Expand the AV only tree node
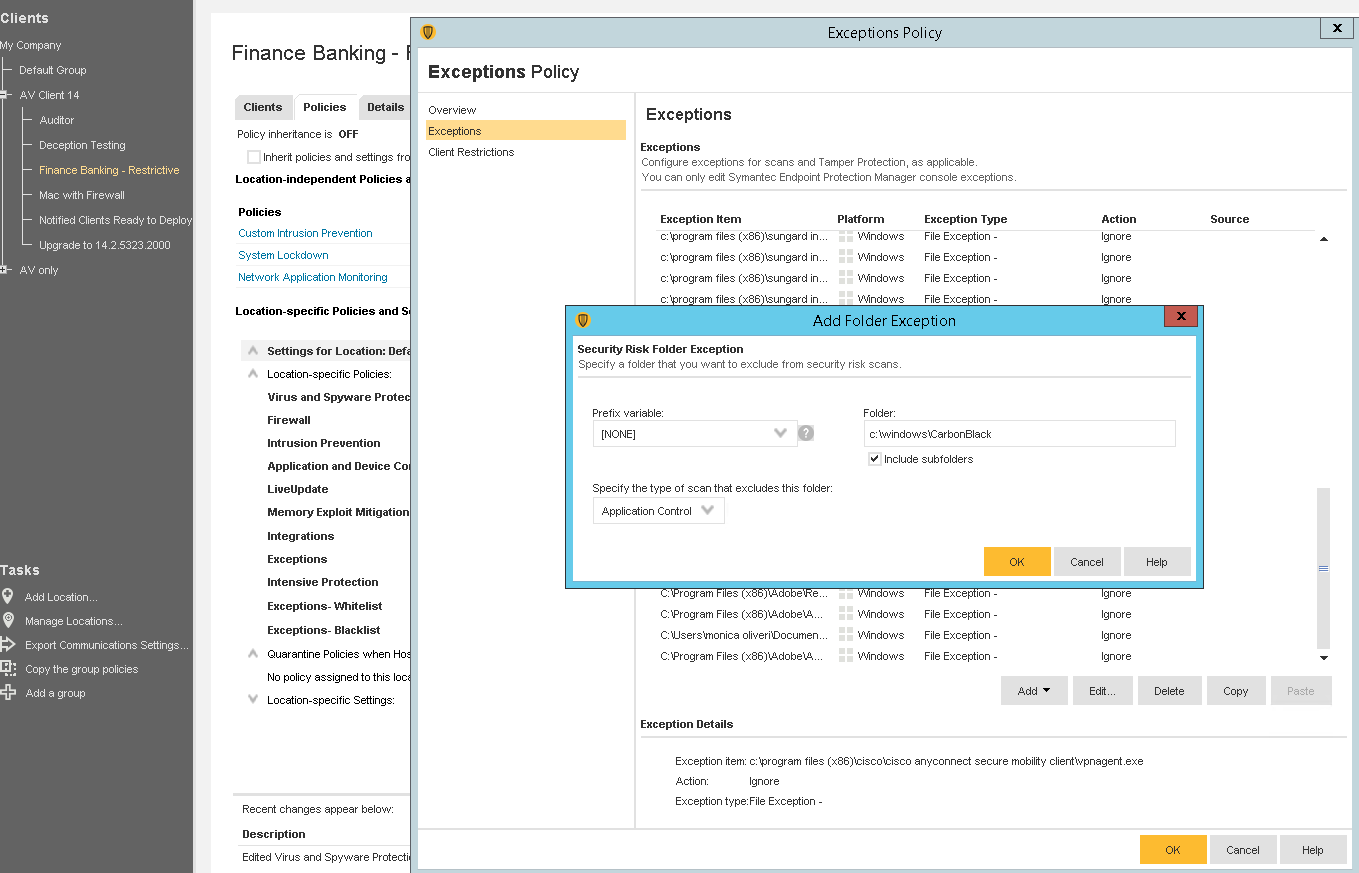The height and width of the screenshot is (873, 1359). [4, 270]
